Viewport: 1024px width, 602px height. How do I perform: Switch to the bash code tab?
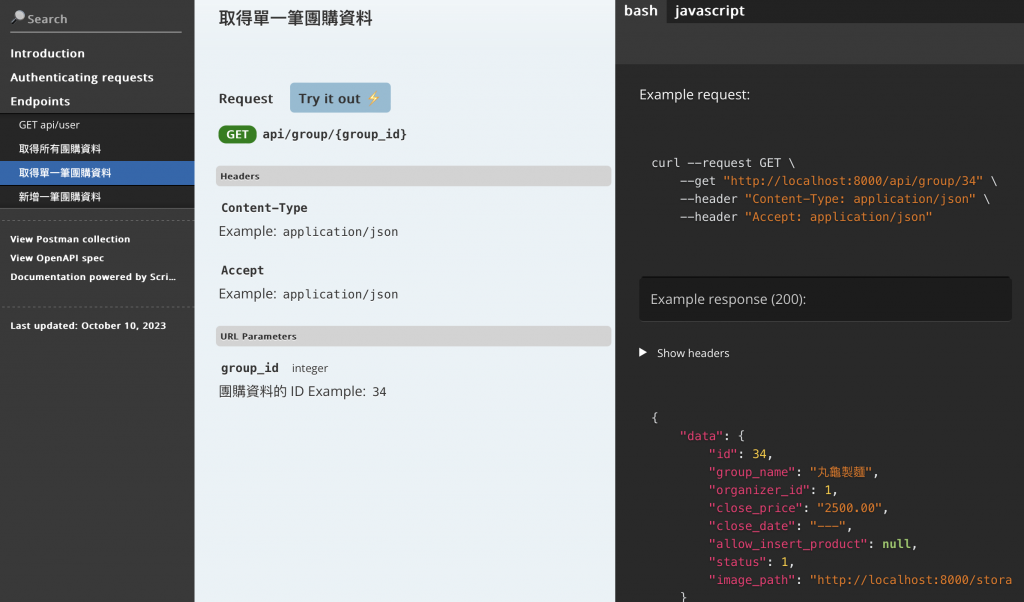point(640,11)
